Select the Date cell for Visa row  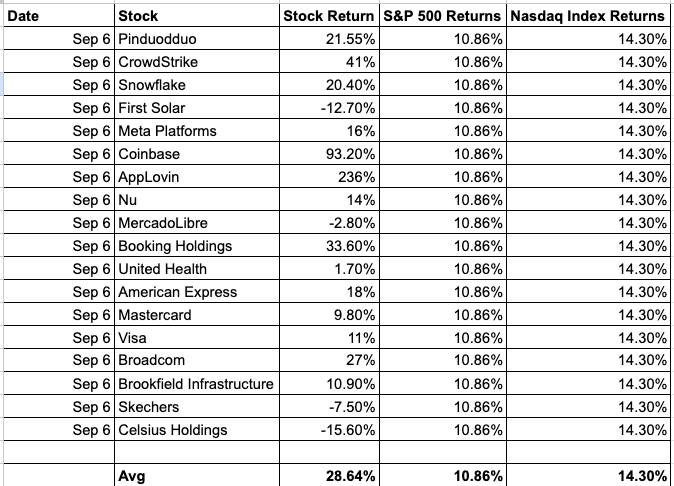[59, 337]
